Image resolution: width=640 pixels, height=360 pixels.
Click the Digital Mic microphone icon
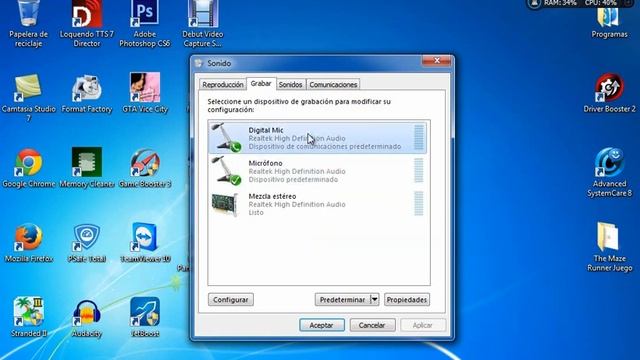pos(226,138)
